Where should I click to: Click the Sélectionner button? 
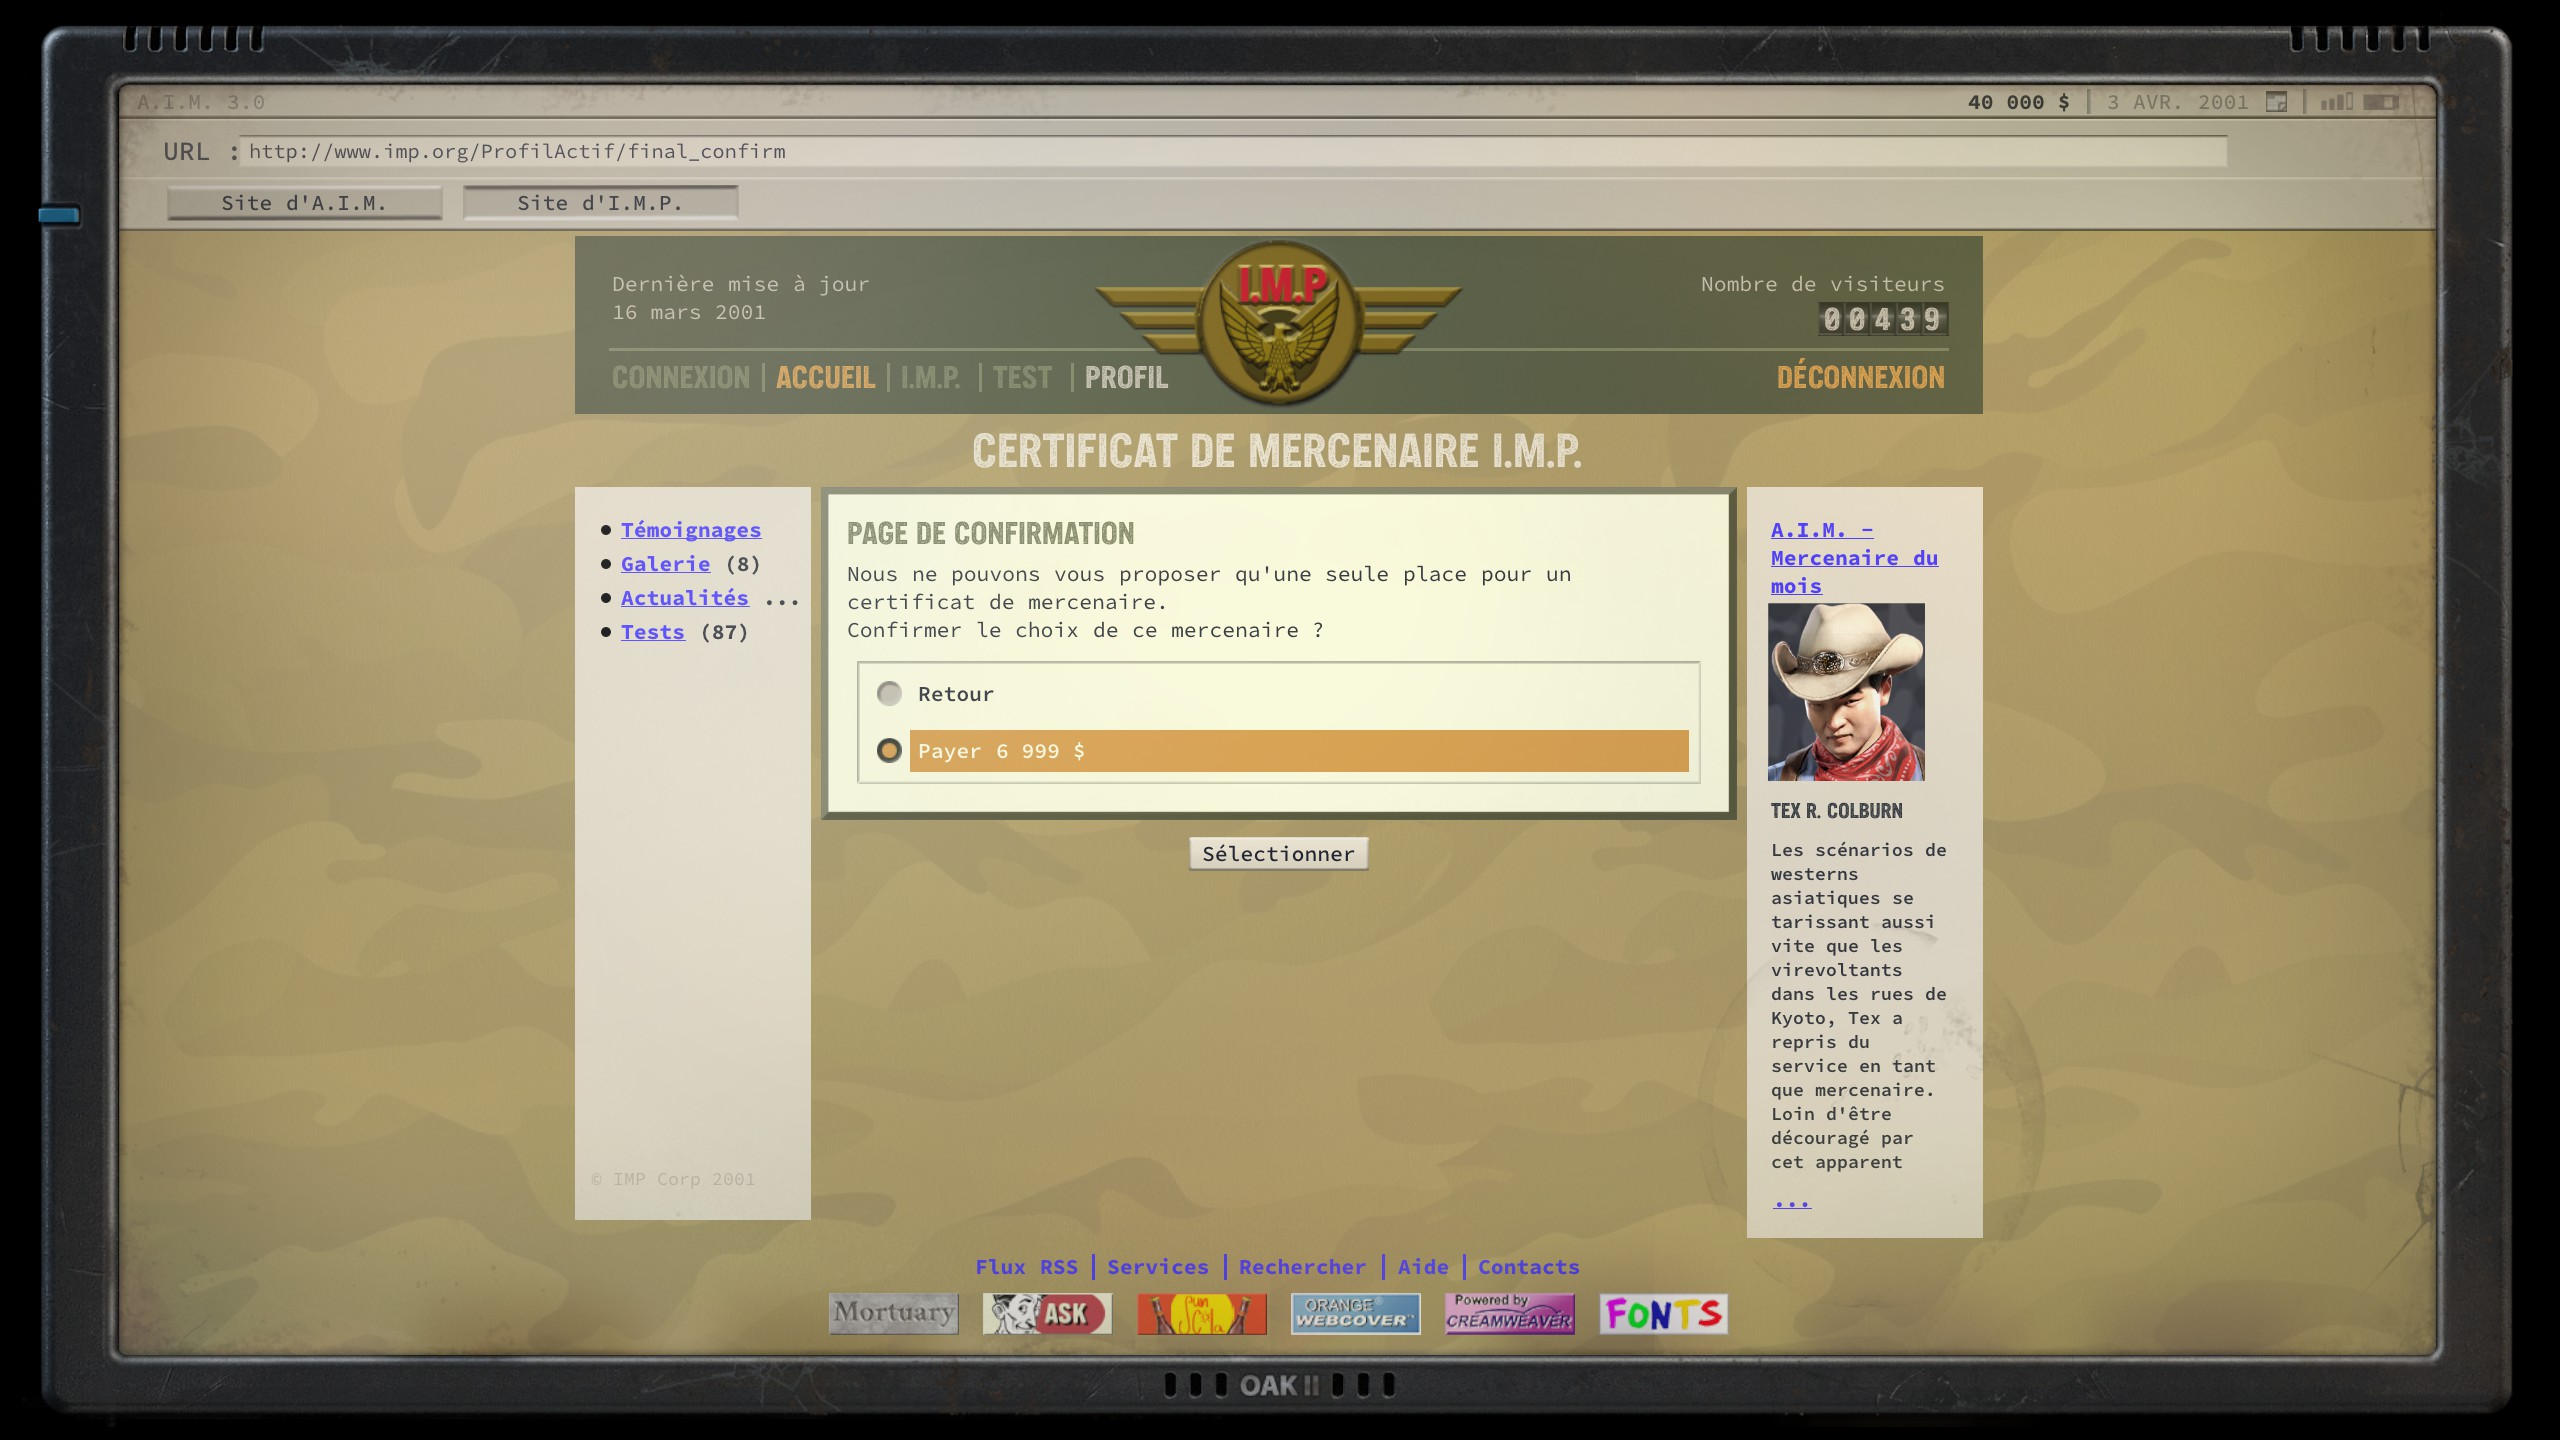(1278, 853)
